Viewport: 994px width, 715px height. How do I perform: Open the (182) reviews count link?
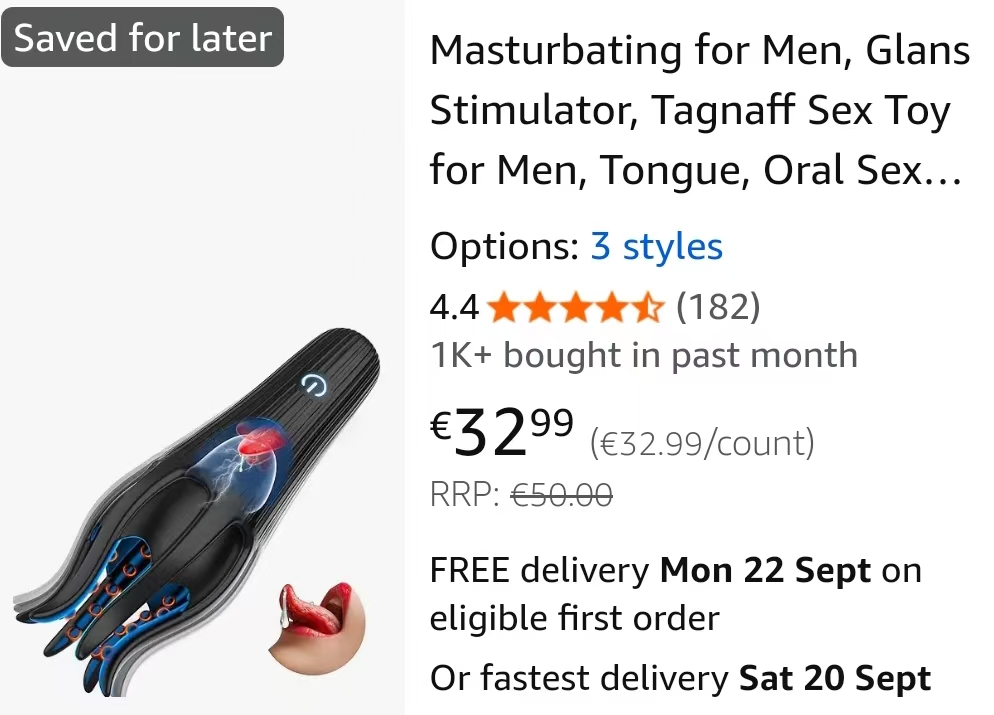718,307
